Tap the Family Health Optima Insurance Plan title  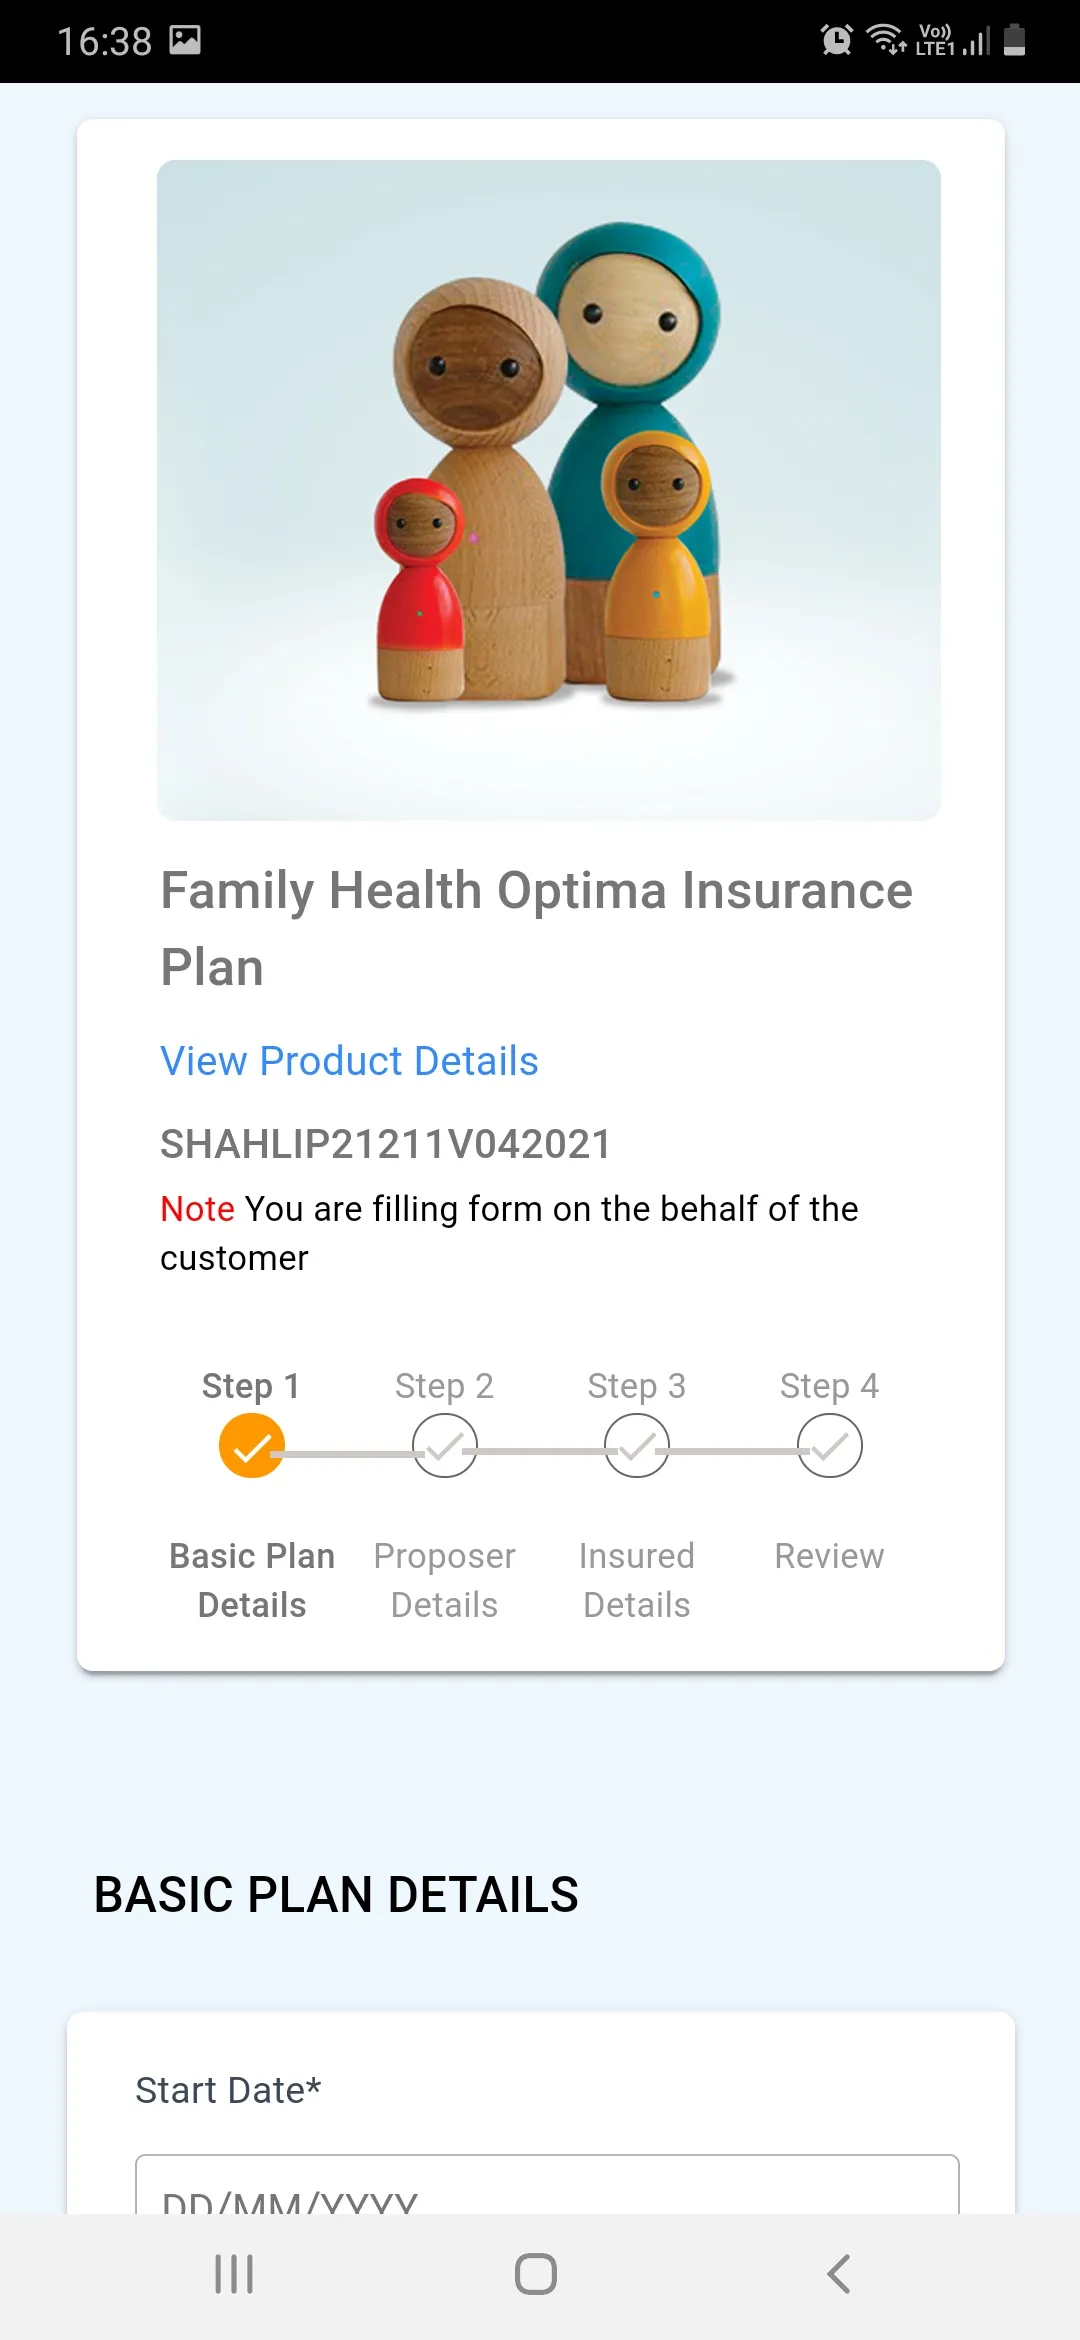[537, 928]
